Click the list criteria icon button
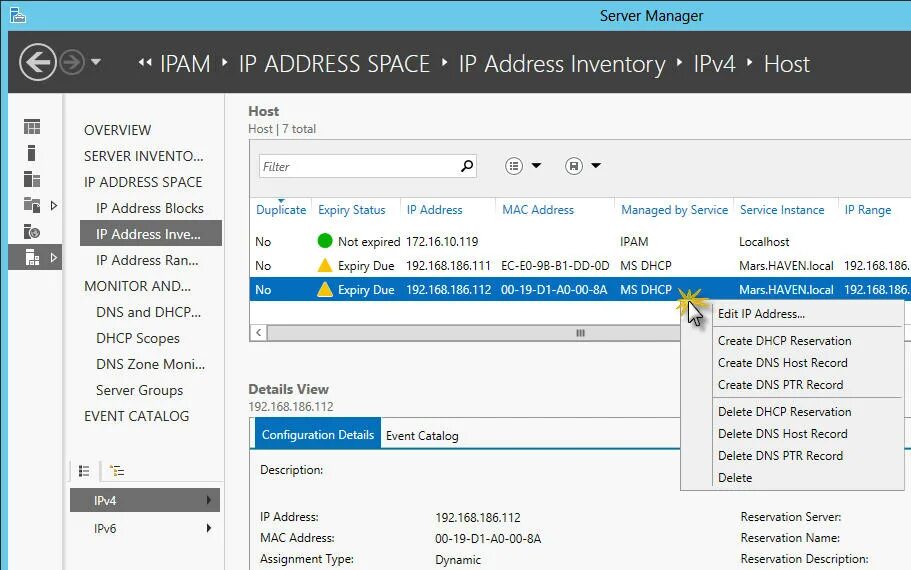The width and height of the screenshot is (911, 570). tap(514, 166)
